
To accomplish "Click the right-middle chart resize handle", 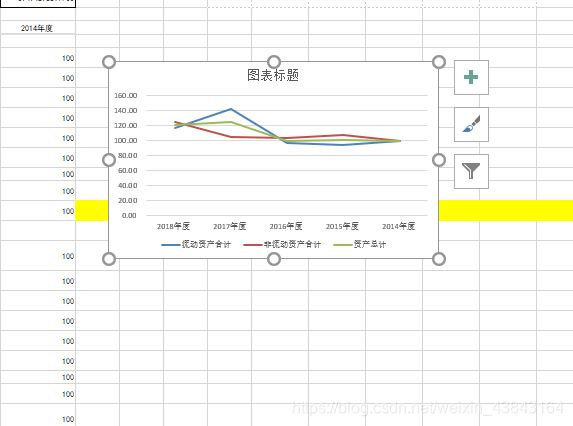I will (x=439, y=160).
